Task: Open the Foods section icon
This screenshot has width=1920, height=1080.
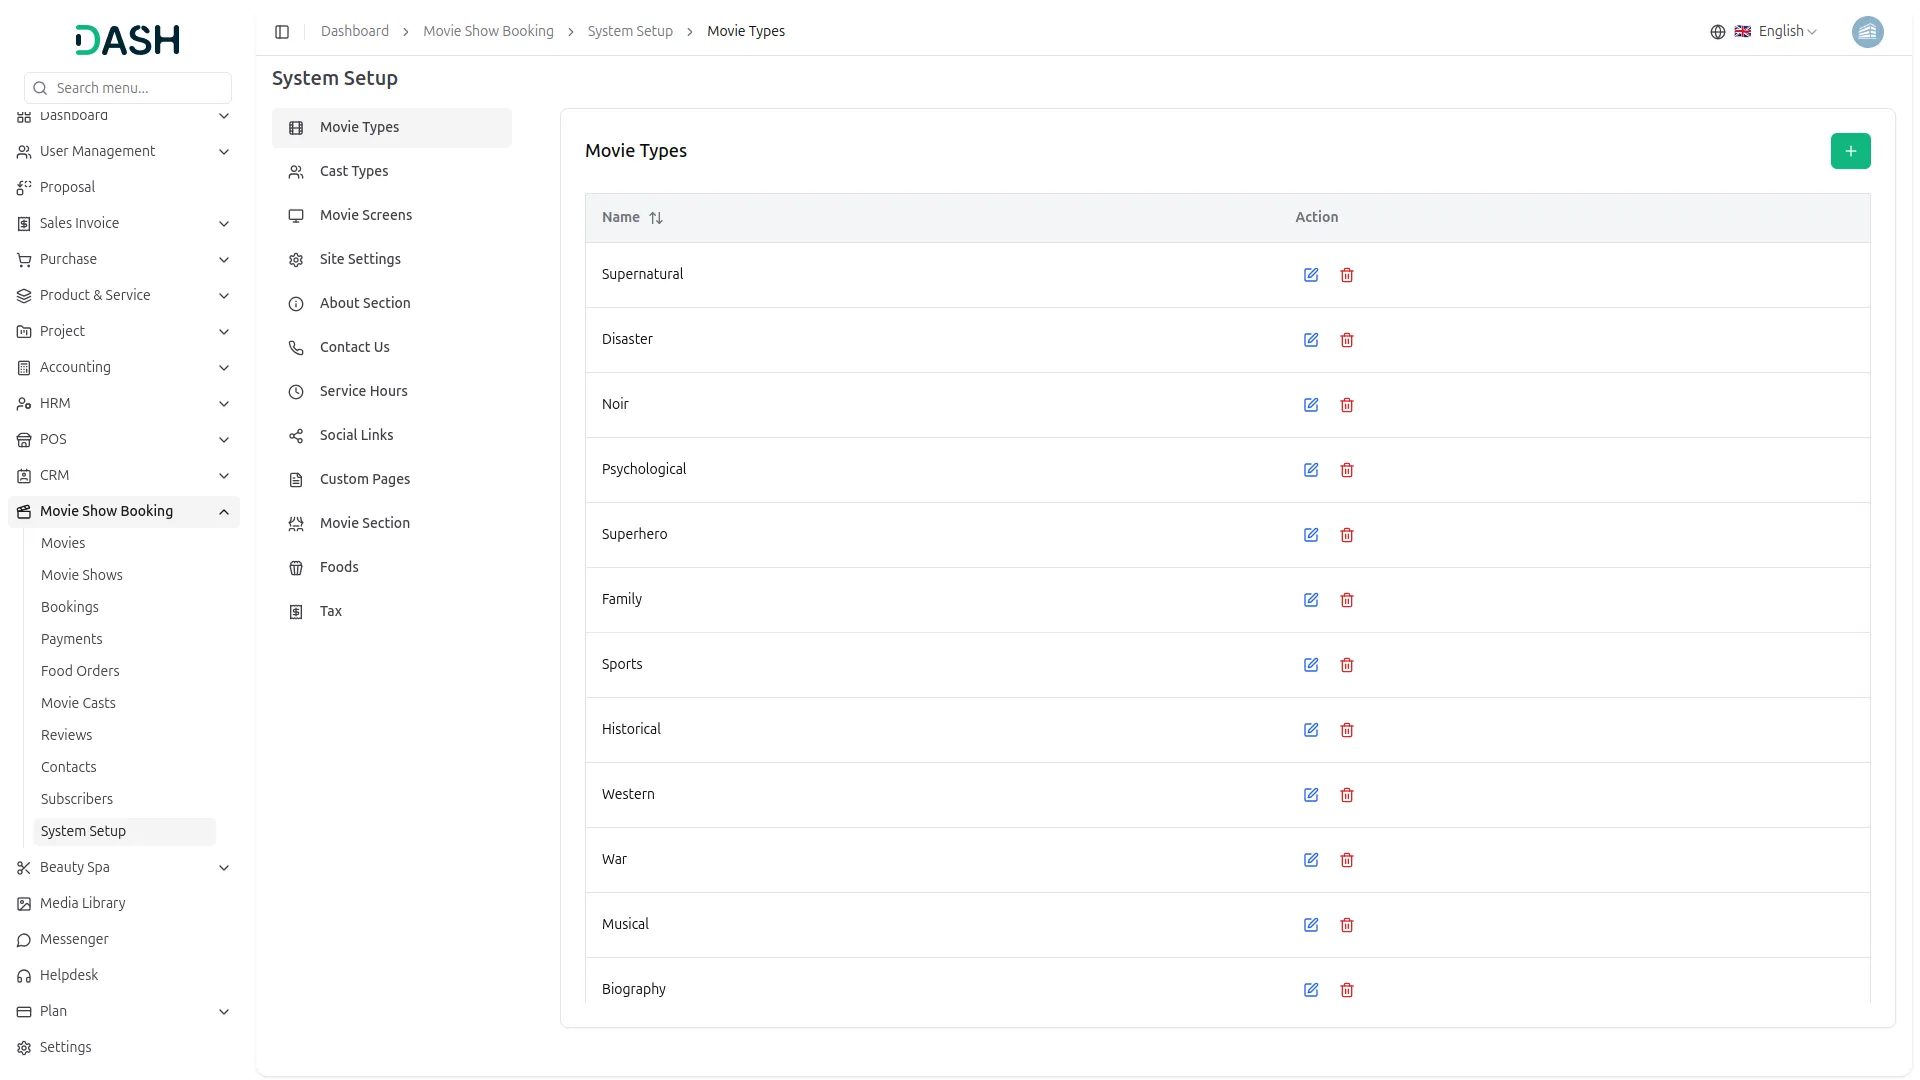Action: click(x=295, y=567)
